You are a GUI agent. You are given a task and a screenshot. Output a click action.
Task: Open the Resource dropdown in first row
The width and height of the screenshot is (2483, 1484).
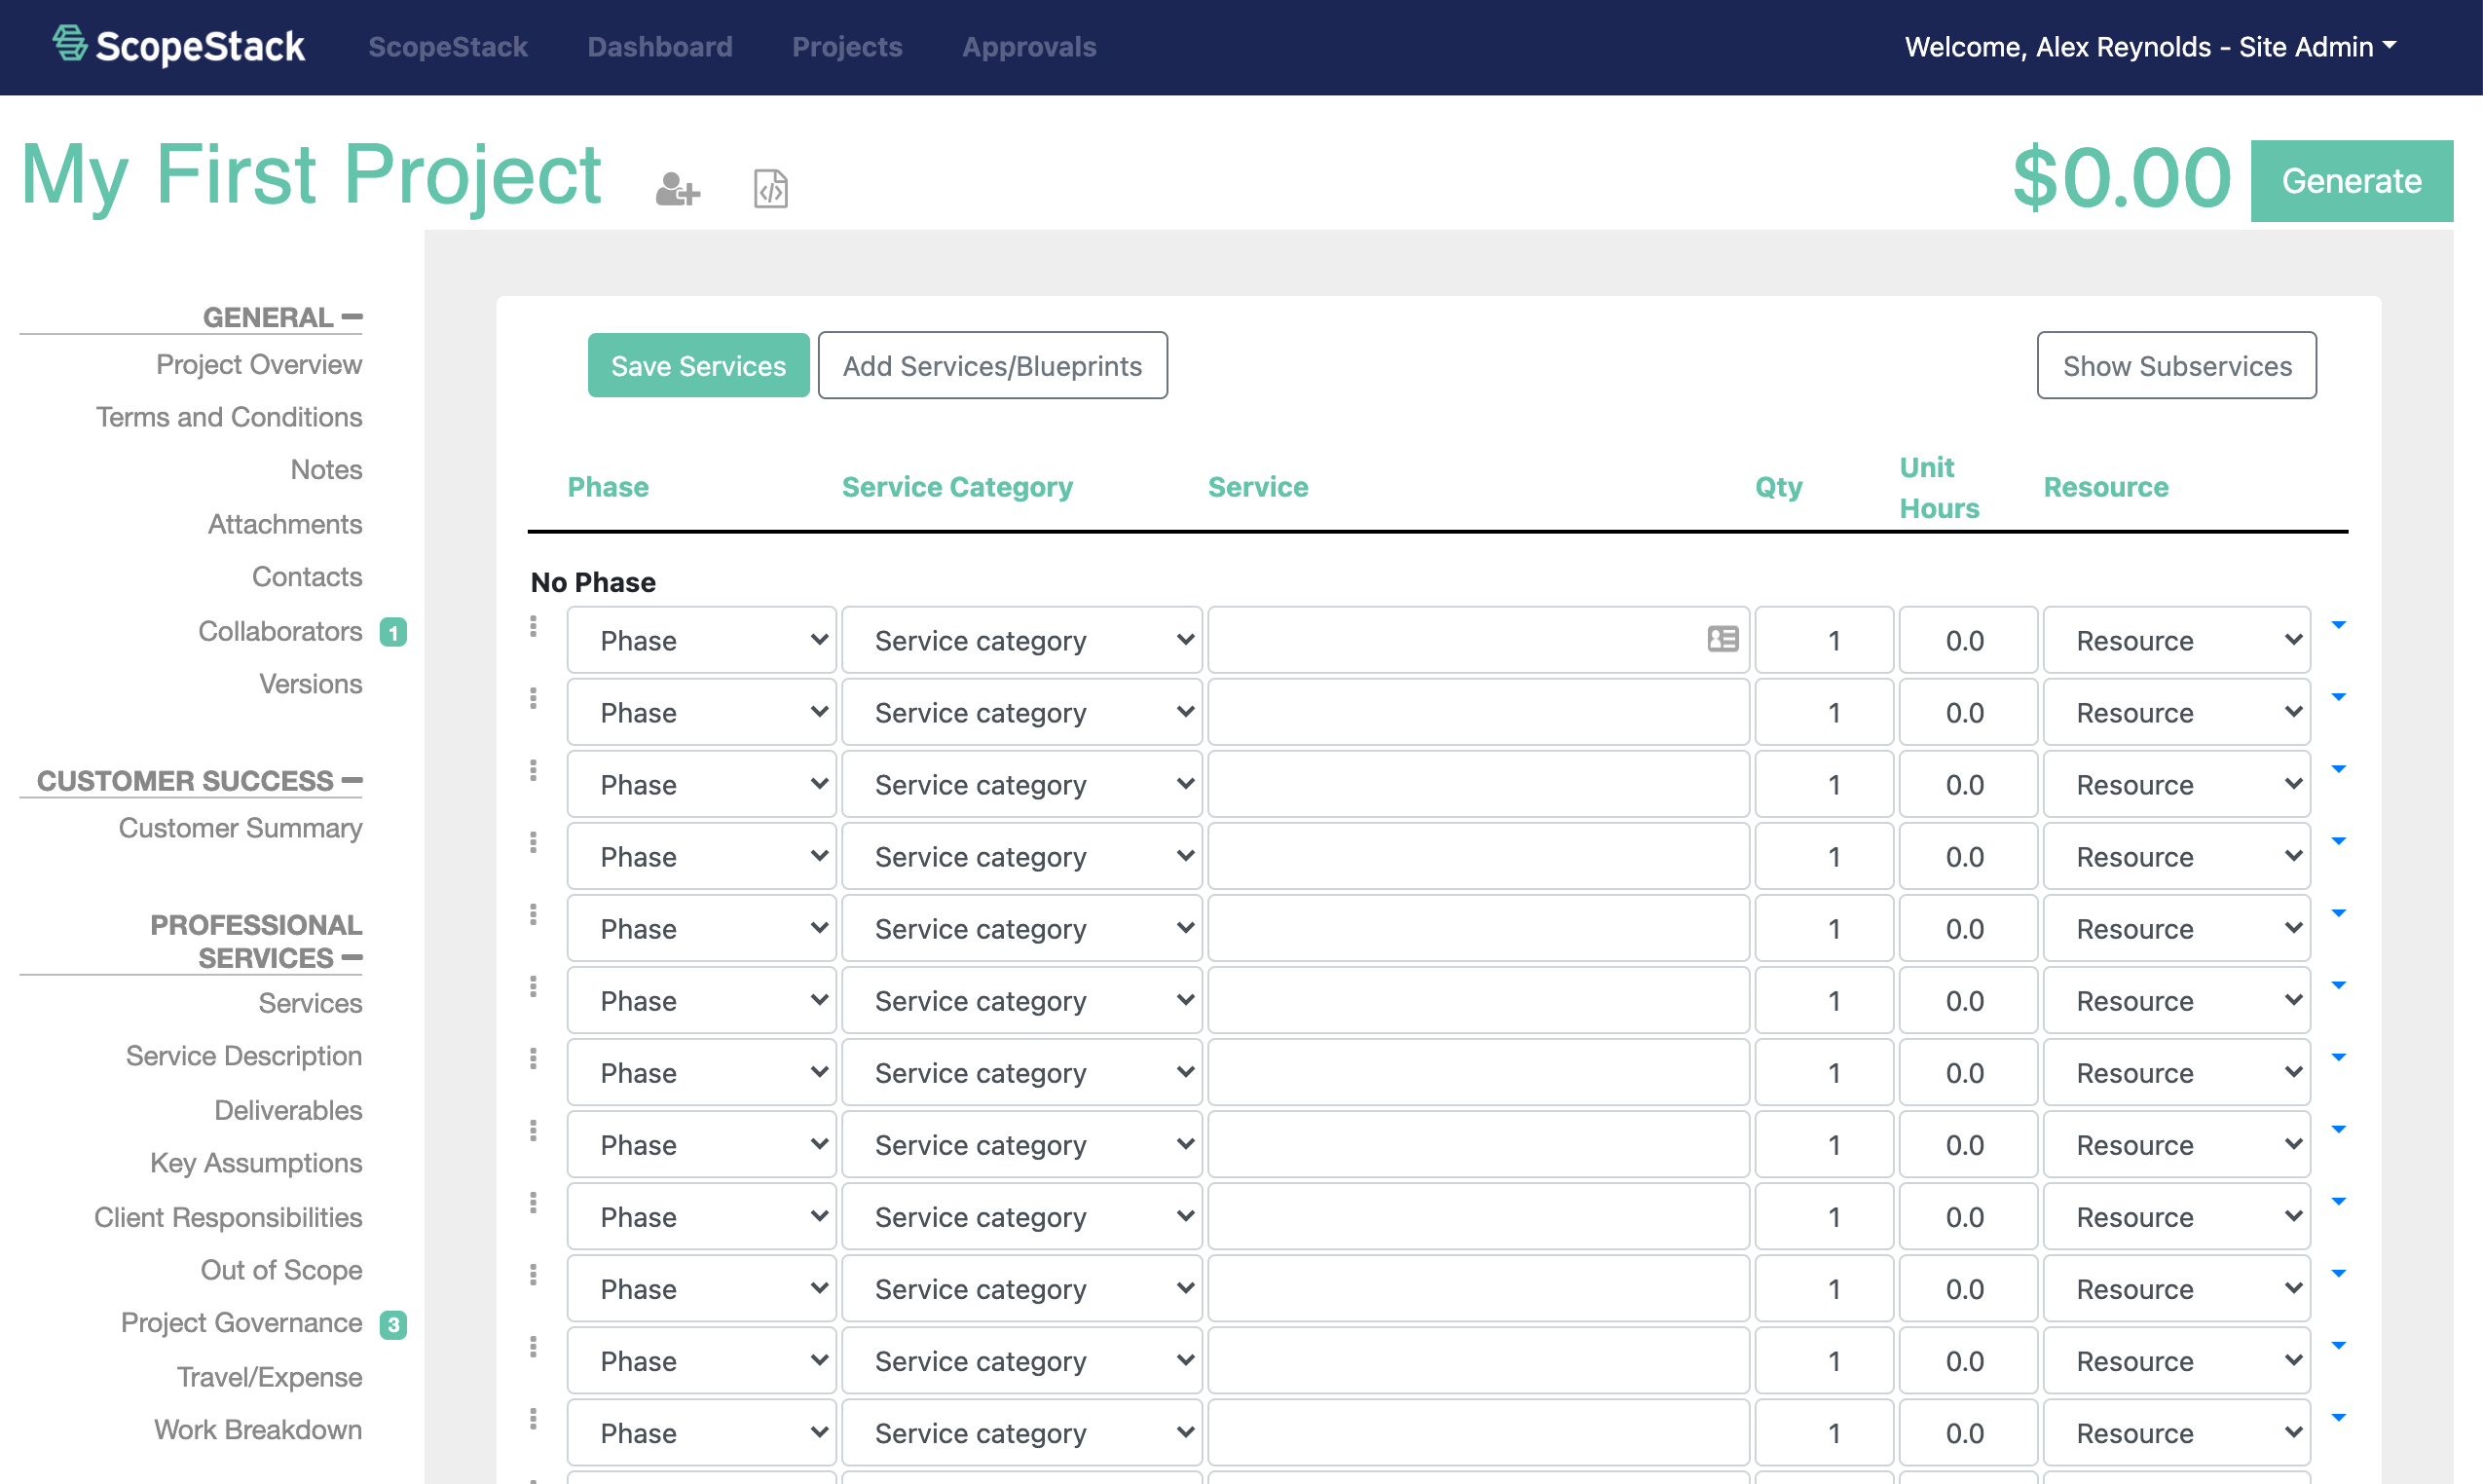point(2177,640)
